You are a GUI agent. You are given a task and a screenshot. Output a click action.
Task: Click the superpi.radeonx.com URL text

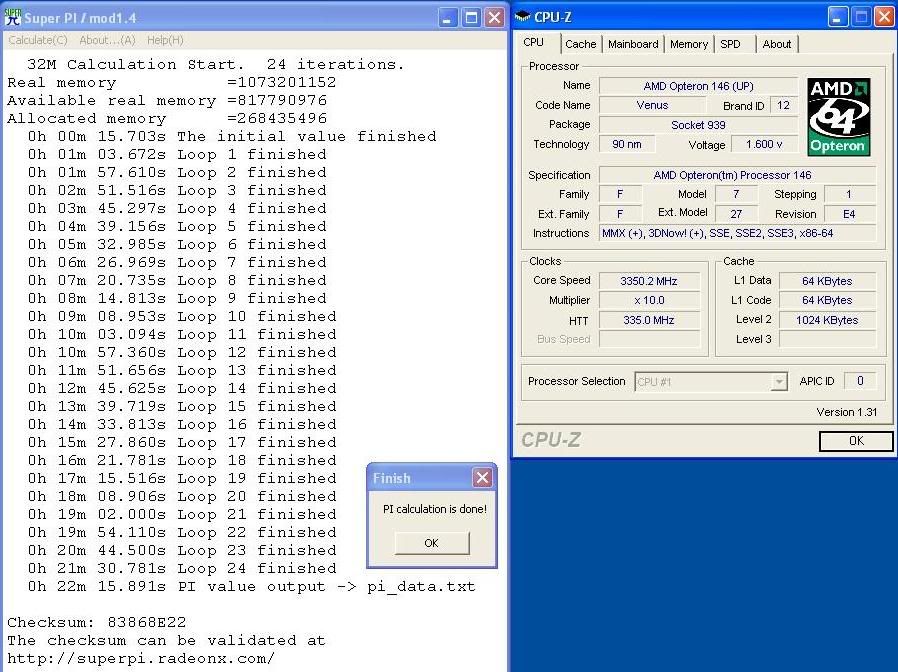coord(141,658)
